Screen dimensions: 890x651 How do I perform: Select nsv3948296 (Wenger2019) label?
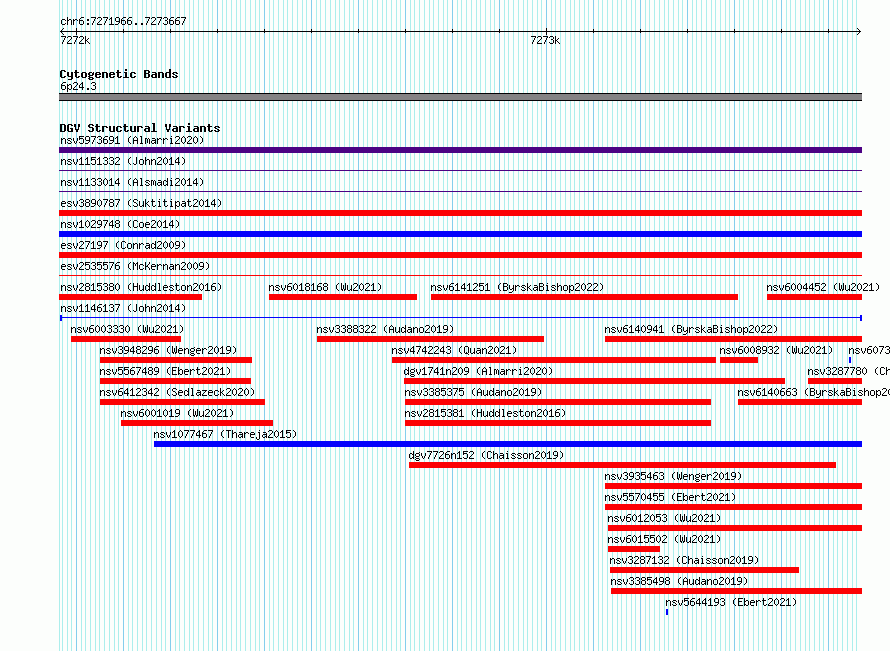click(168, 350)
